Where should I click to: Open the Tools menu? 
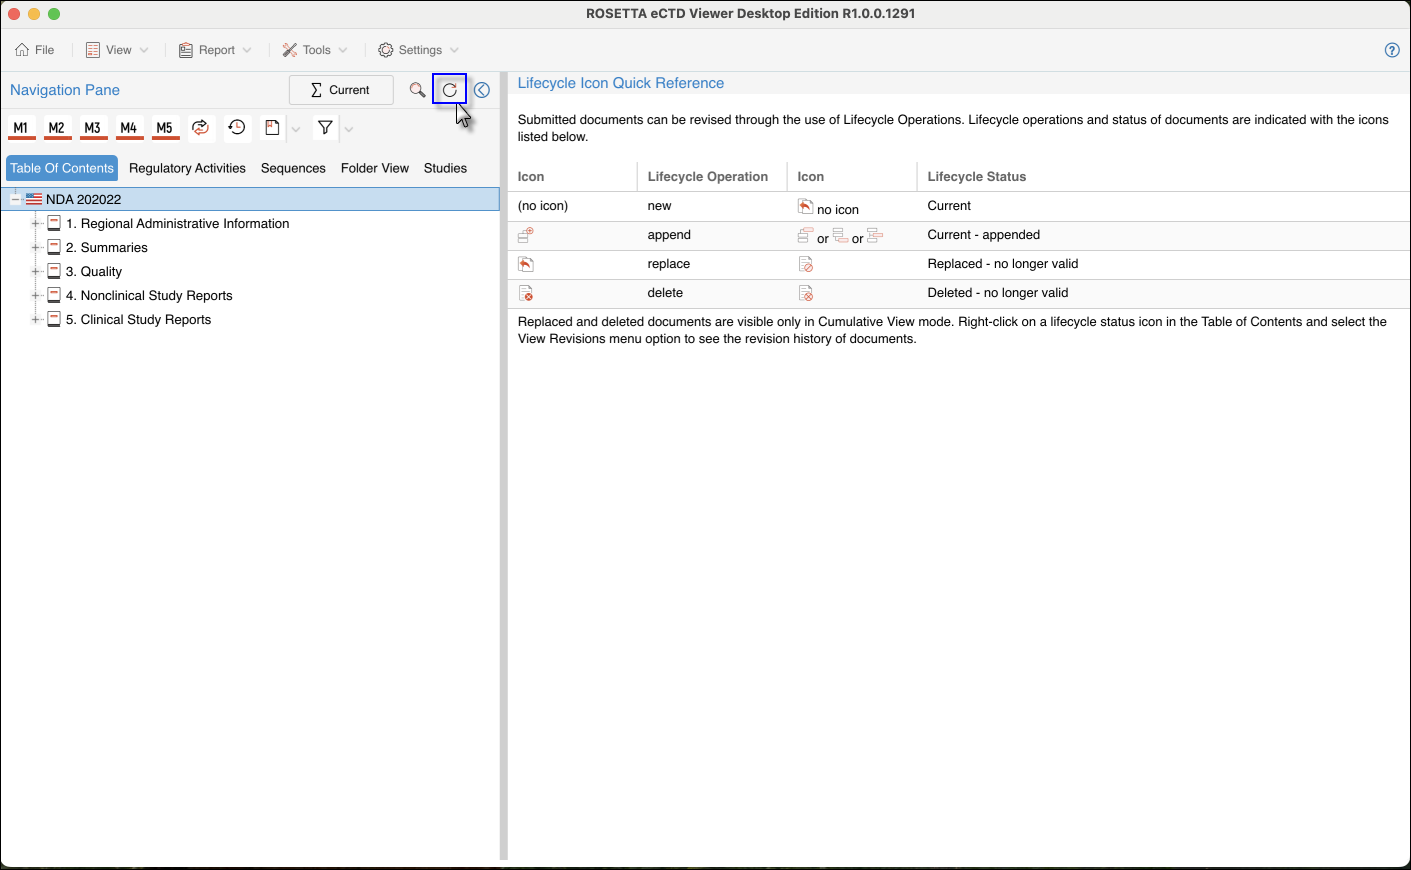pyautogui.click(x=315, y=50)
